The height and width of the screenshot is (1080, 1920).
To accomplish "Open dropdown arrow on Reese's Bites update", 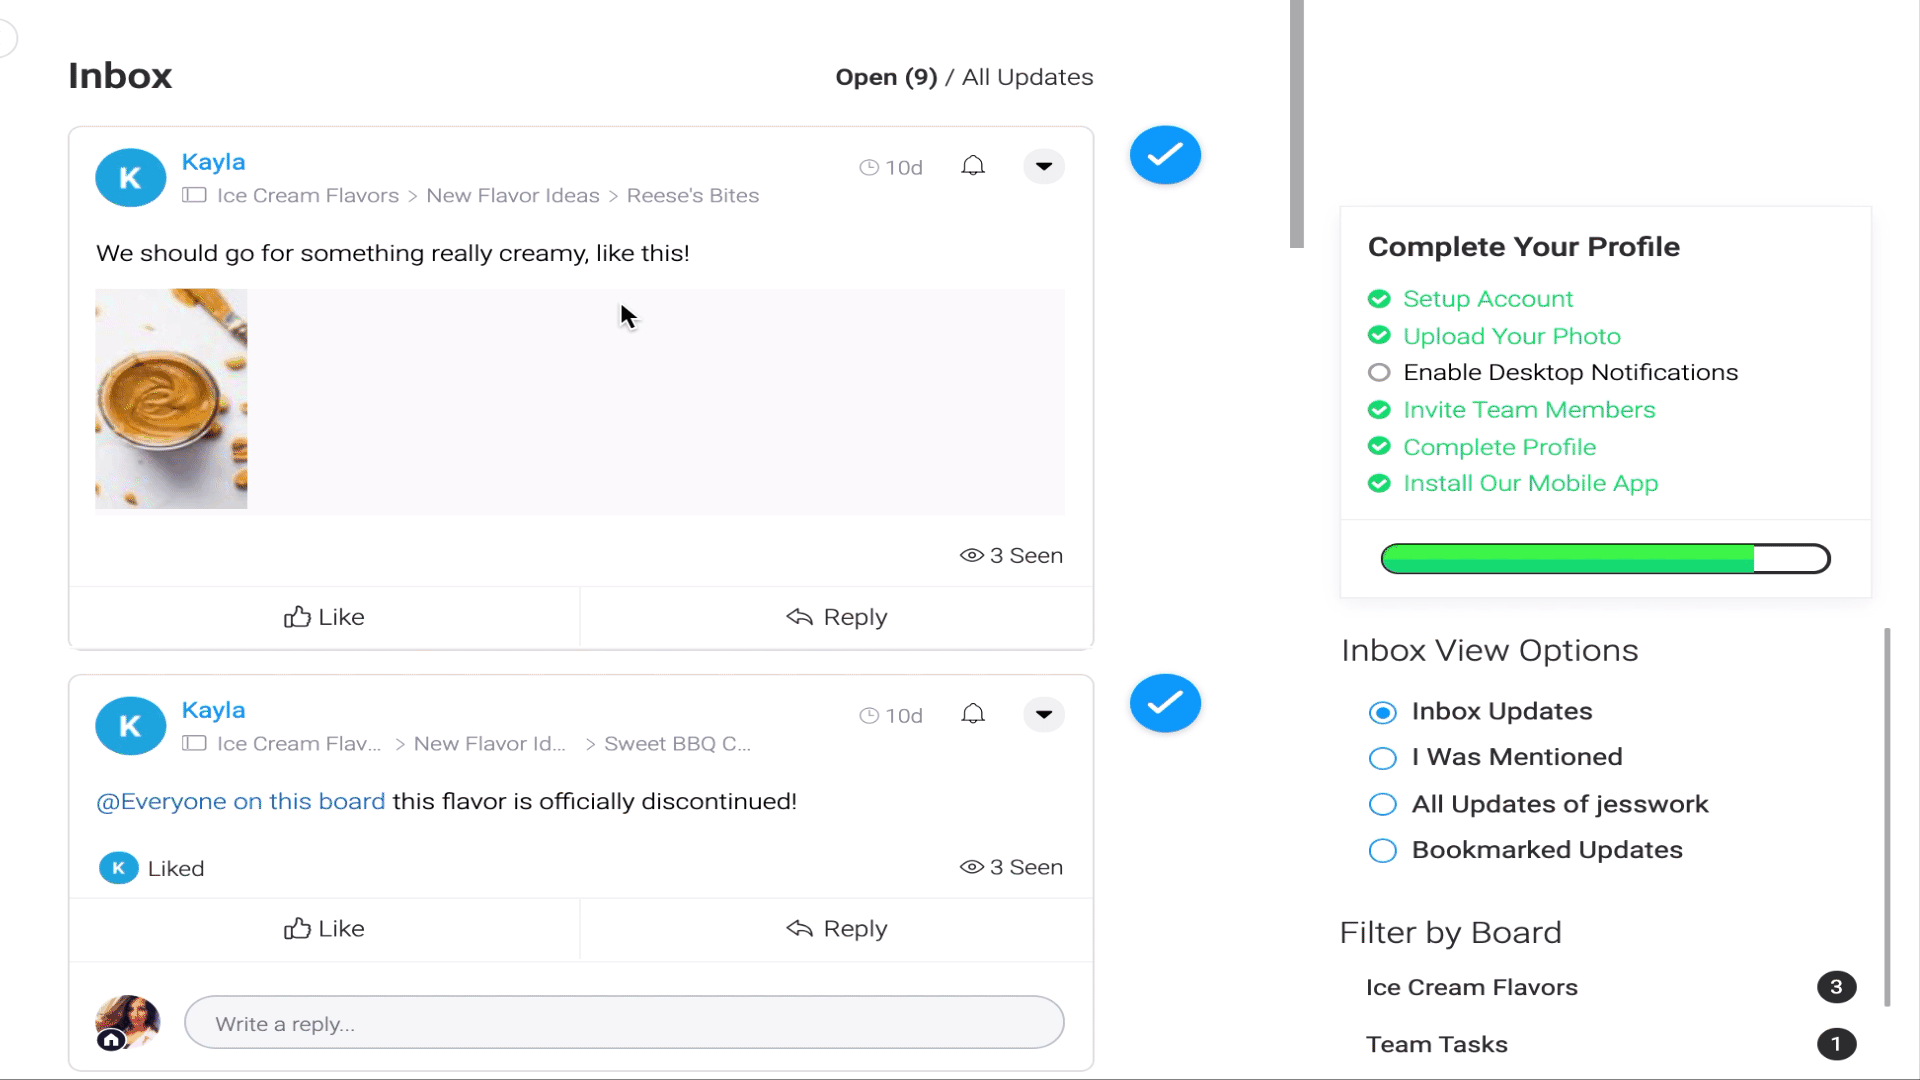I will click(x=1044, y=166).
